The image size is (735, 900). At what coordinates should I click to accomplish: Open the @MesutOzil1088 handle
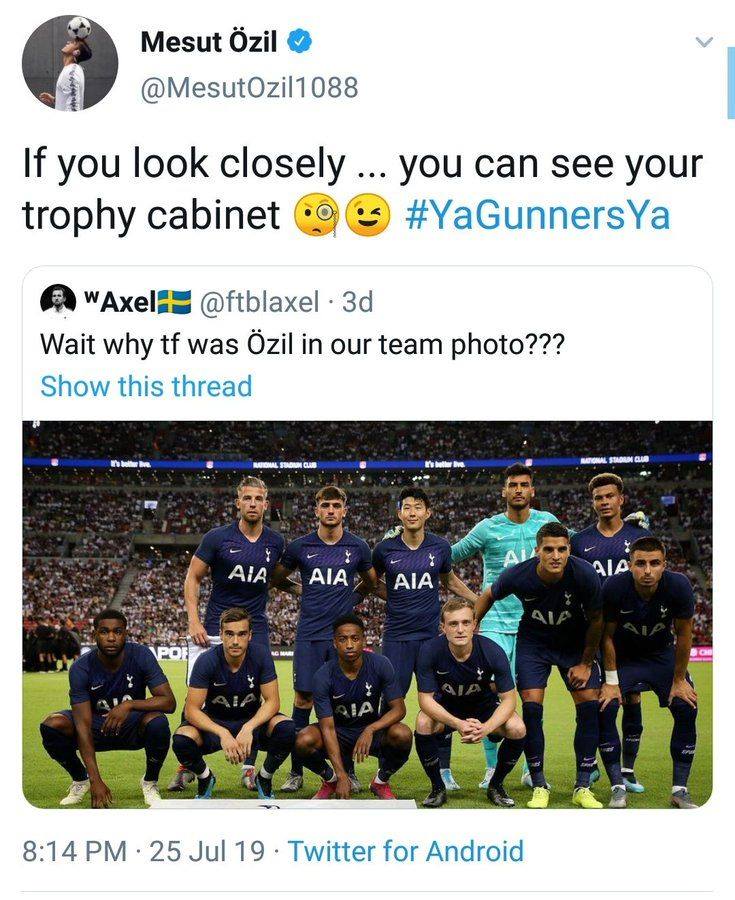[x=250, y=88]
